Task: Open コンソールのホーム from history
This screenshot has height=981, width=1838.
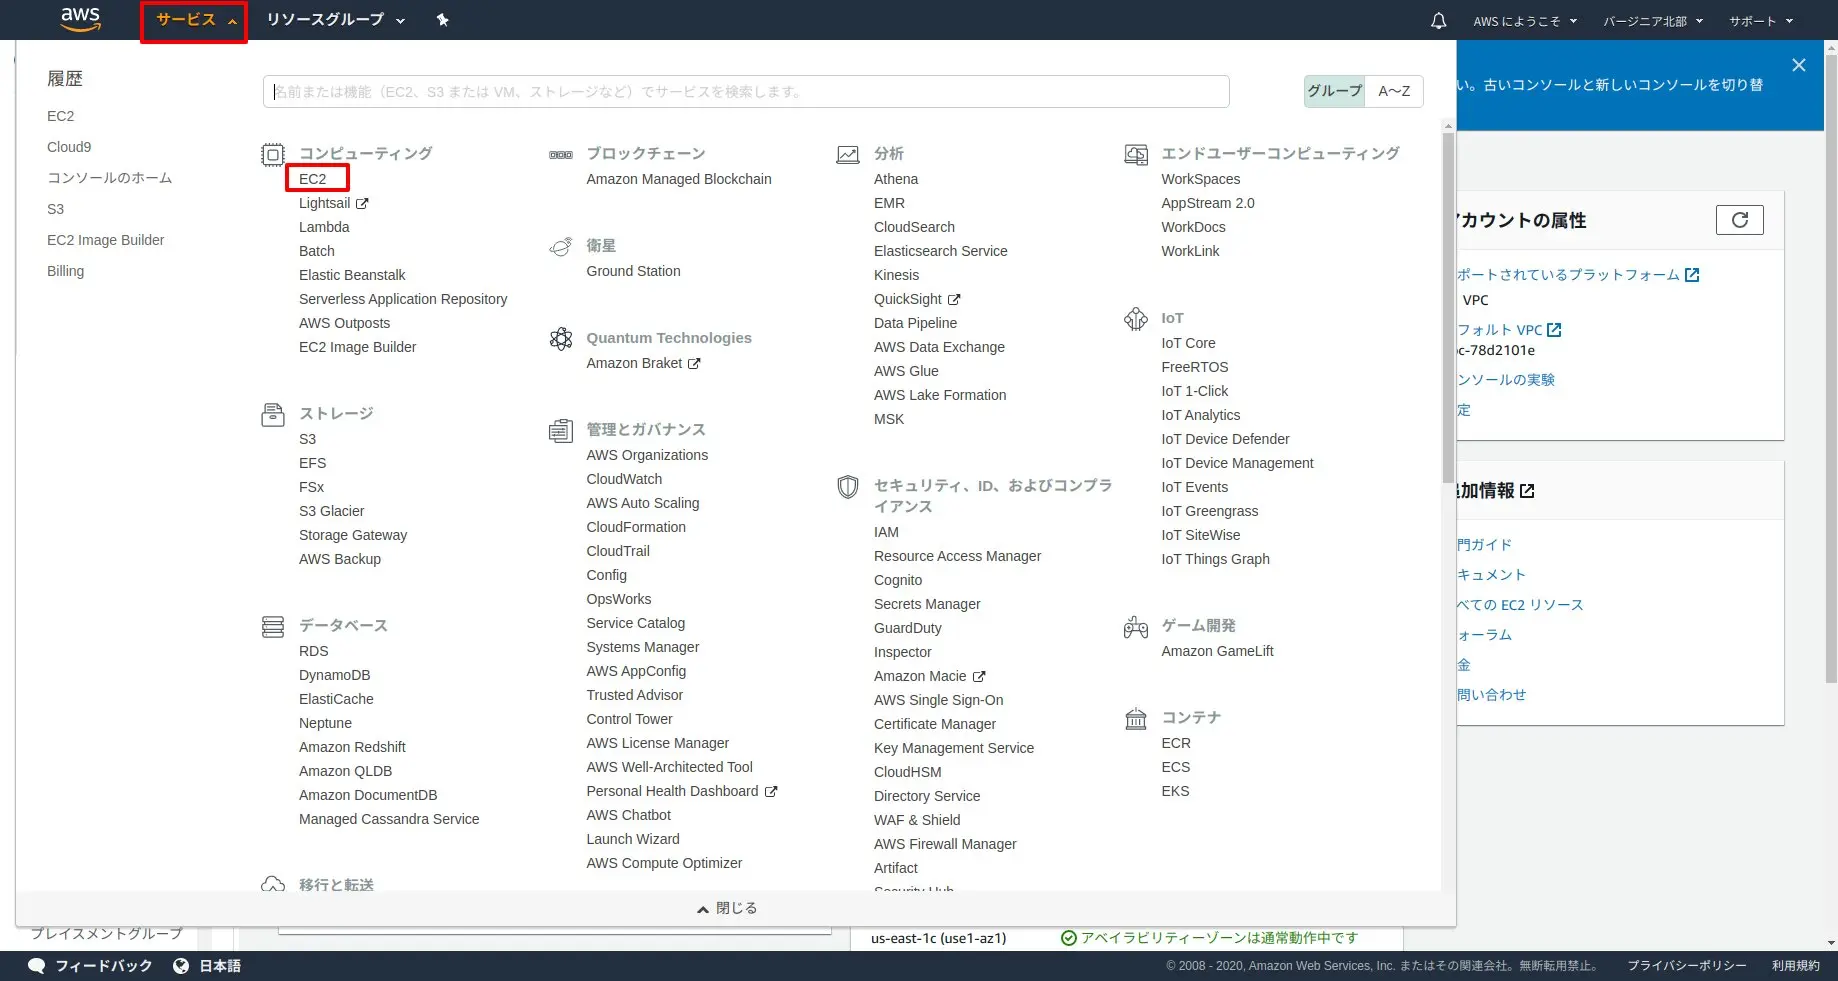Action: (110, 178)
